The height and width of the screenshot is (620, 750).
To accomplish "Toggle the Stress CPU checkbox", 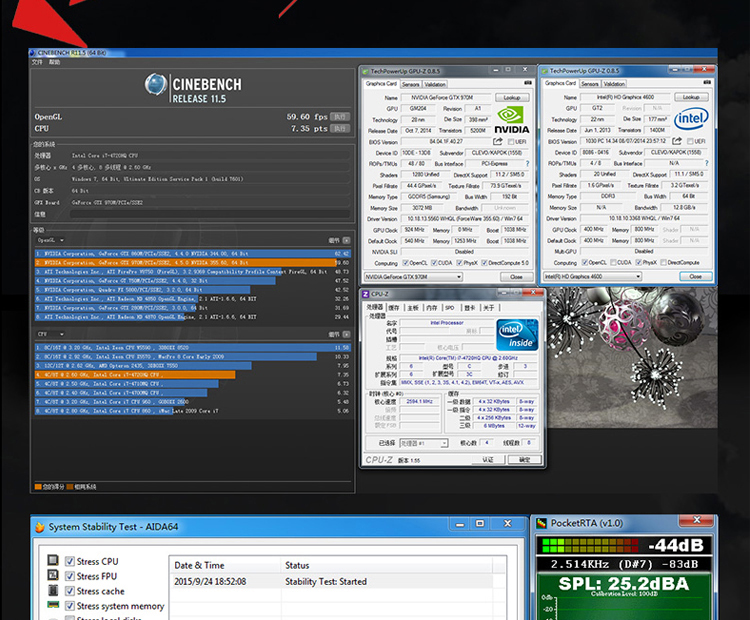I will point(70,561).
